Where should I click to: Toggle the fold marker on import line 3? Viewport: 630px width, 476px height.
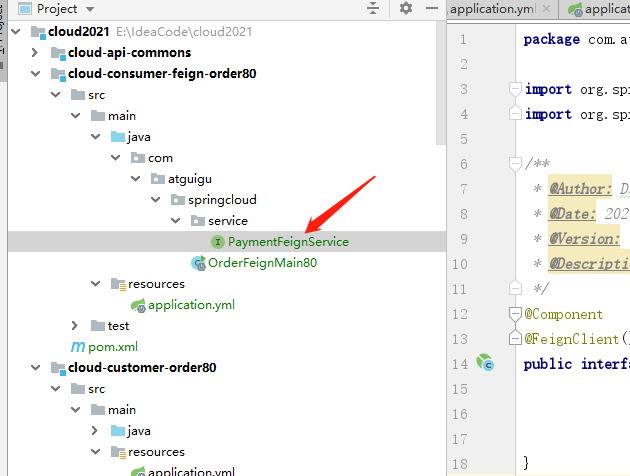(515, 89)
